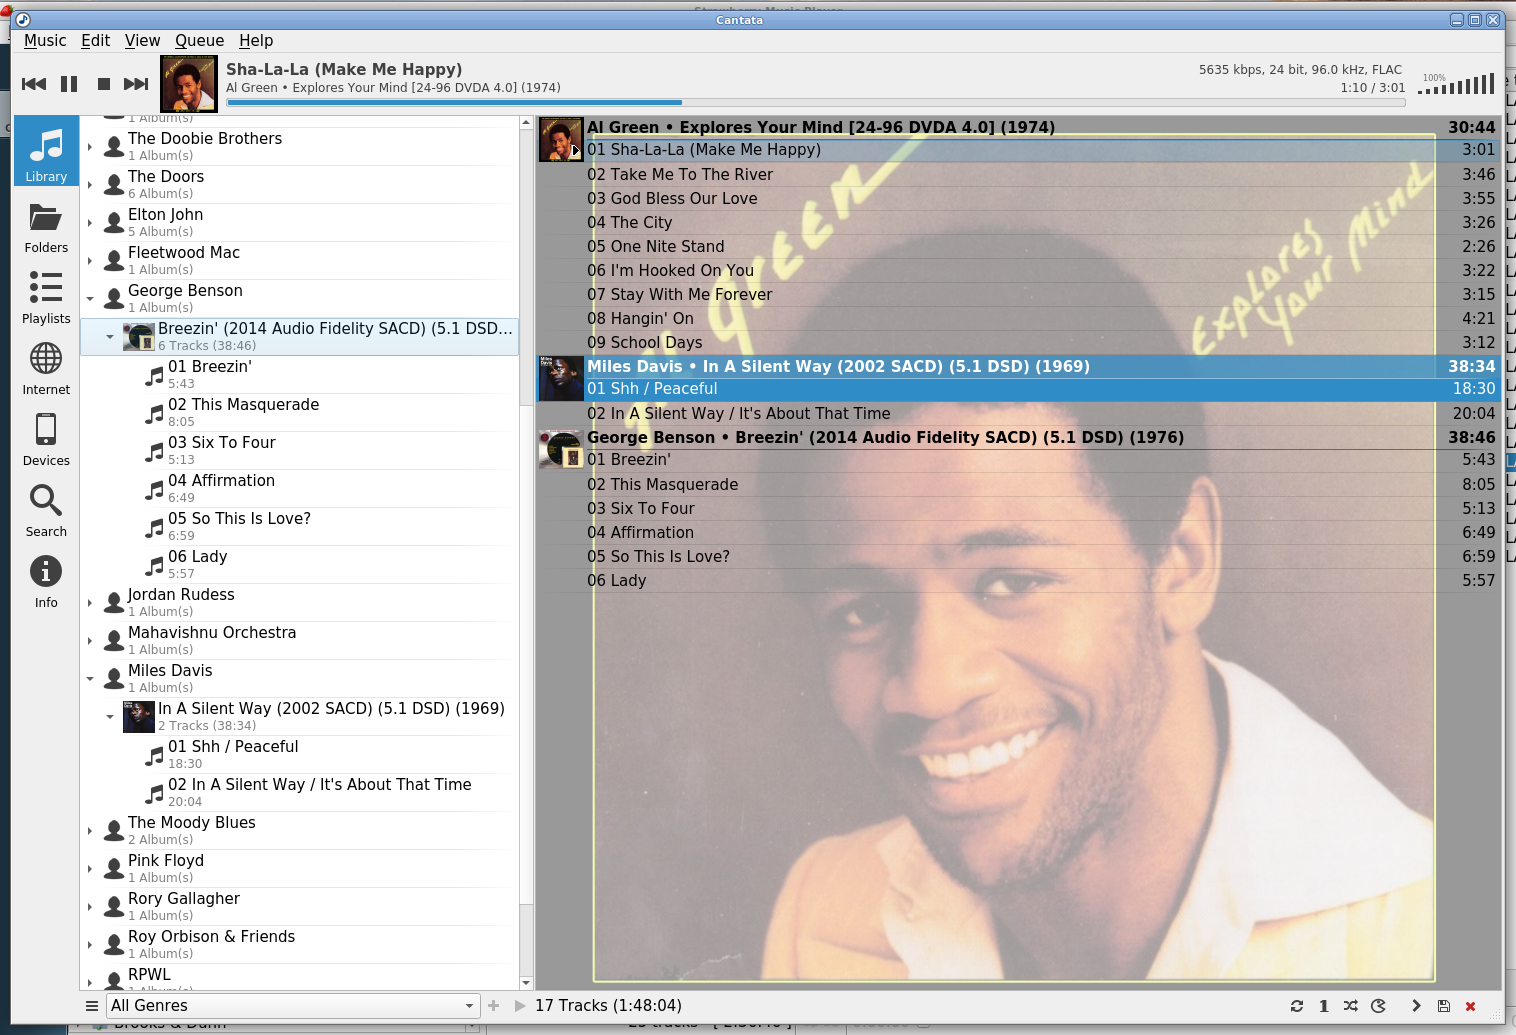
Task: Collapse In A Silent Way album
Action: pos(110,717)
